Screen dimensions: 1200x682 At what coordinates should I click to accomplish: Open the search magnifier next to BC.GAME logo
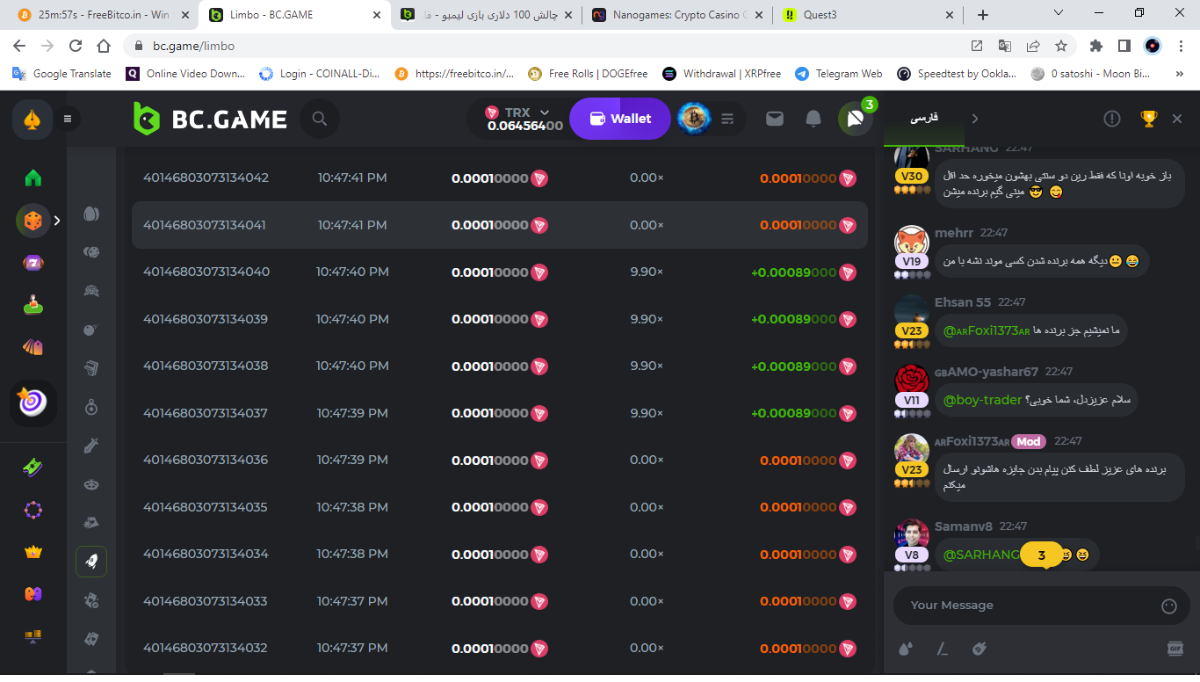(320, 119)
